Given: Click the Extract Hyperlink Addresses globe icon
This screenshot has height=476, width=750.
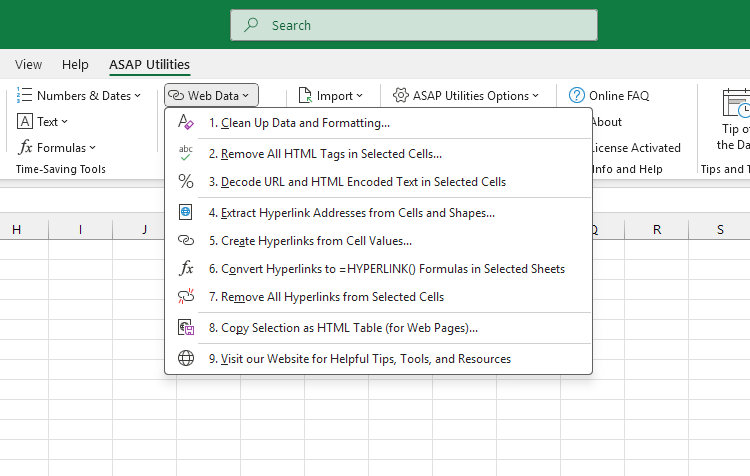Looking at the screenshot, I should tap(185, 212).
